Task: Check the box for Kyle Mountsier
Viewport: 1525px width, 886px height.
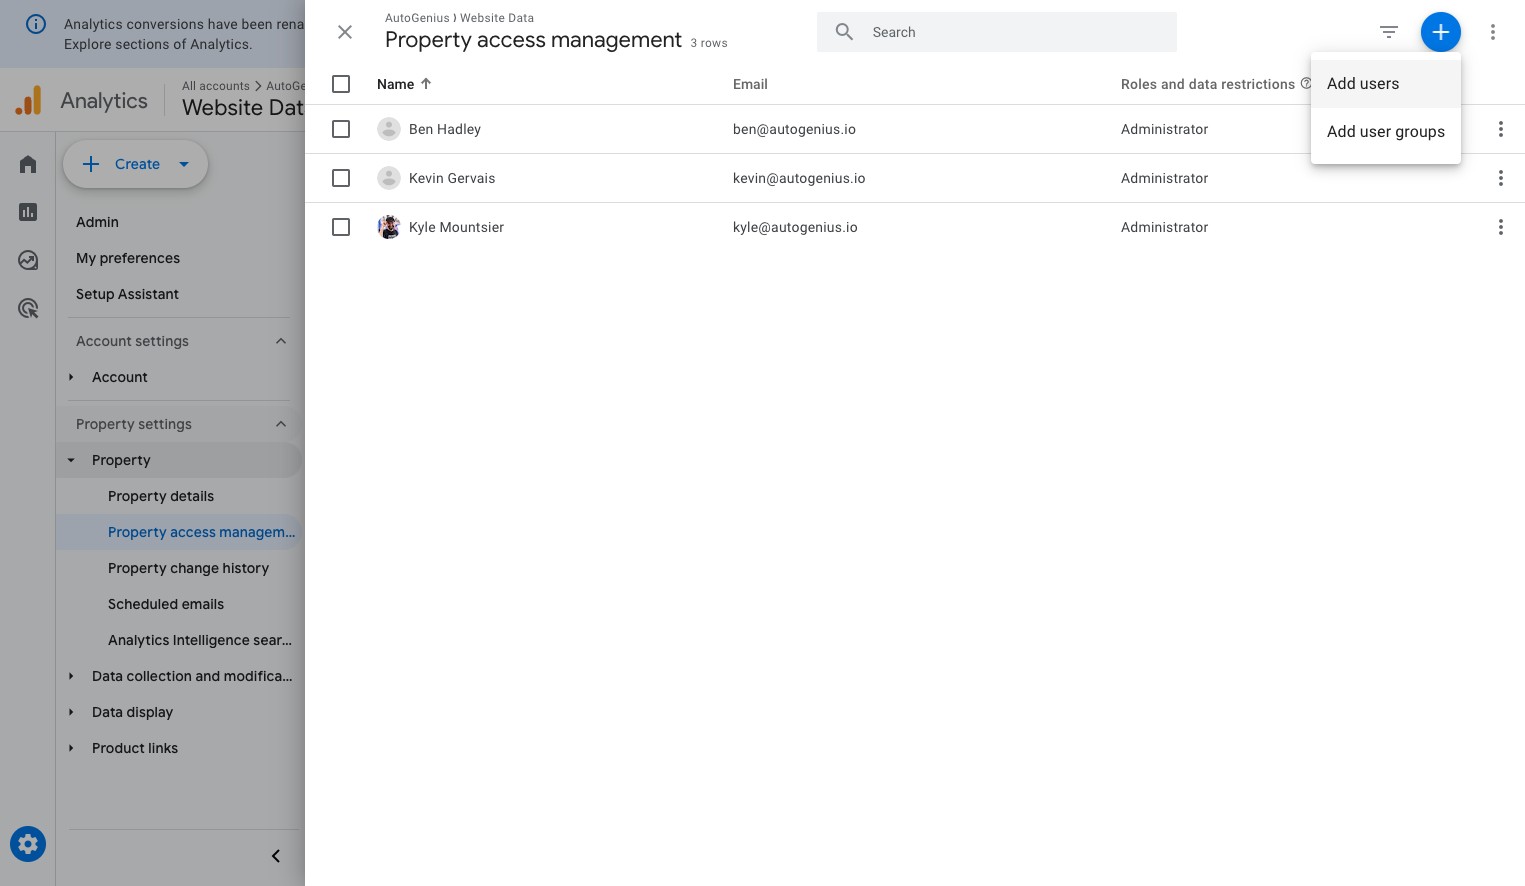Action: (341, 227)
